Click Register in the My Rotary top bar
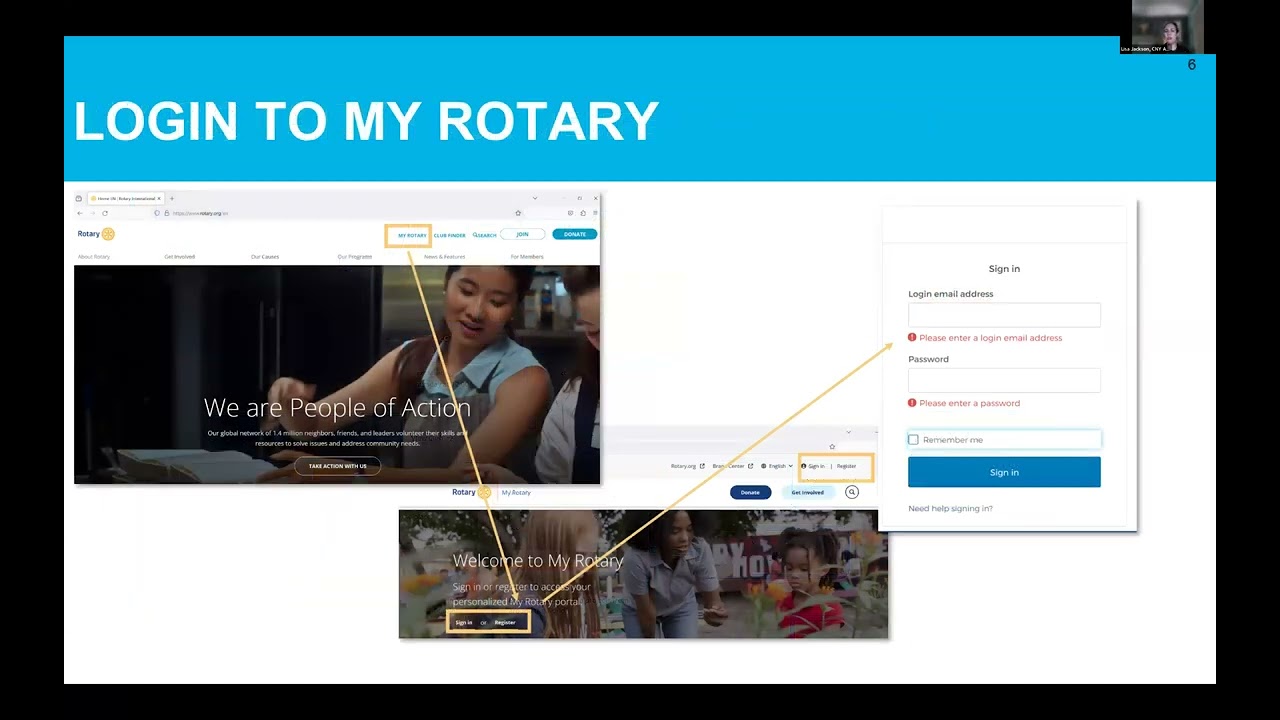The height and width of the screenshot is (720, 1280). click(x=847, y=466)
